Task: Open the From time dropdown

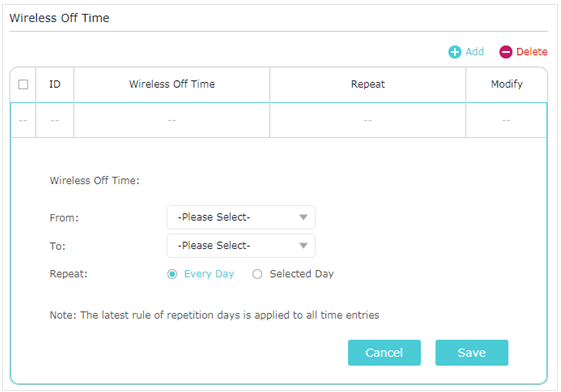Action: click(241, 217)
